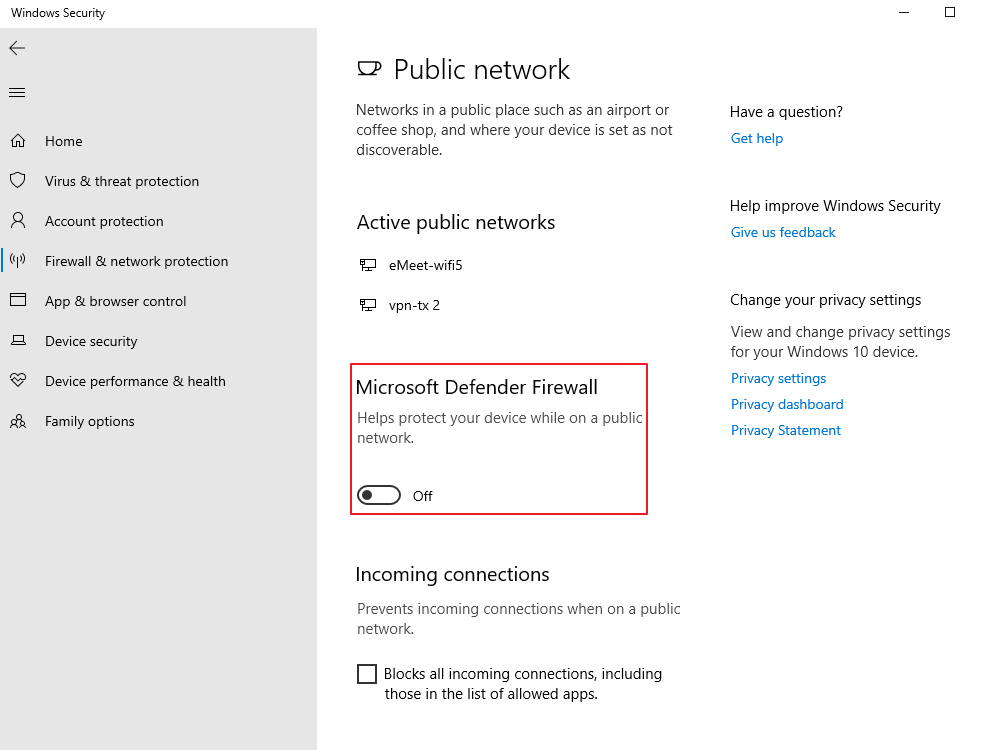Select the eMeet-wifi5 network entry
The height and width of the screenshot is (750, 988).
coord(425,265)
